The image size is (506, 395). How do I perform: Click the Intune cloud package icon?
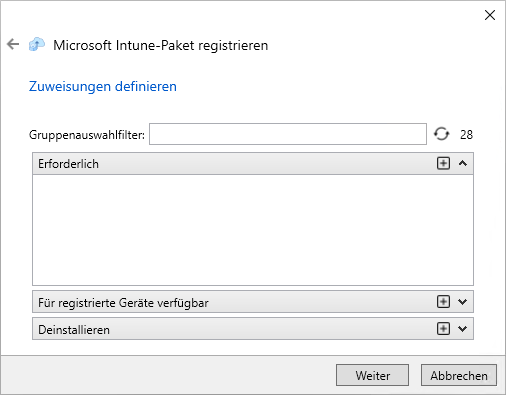[x=37, y=44]
